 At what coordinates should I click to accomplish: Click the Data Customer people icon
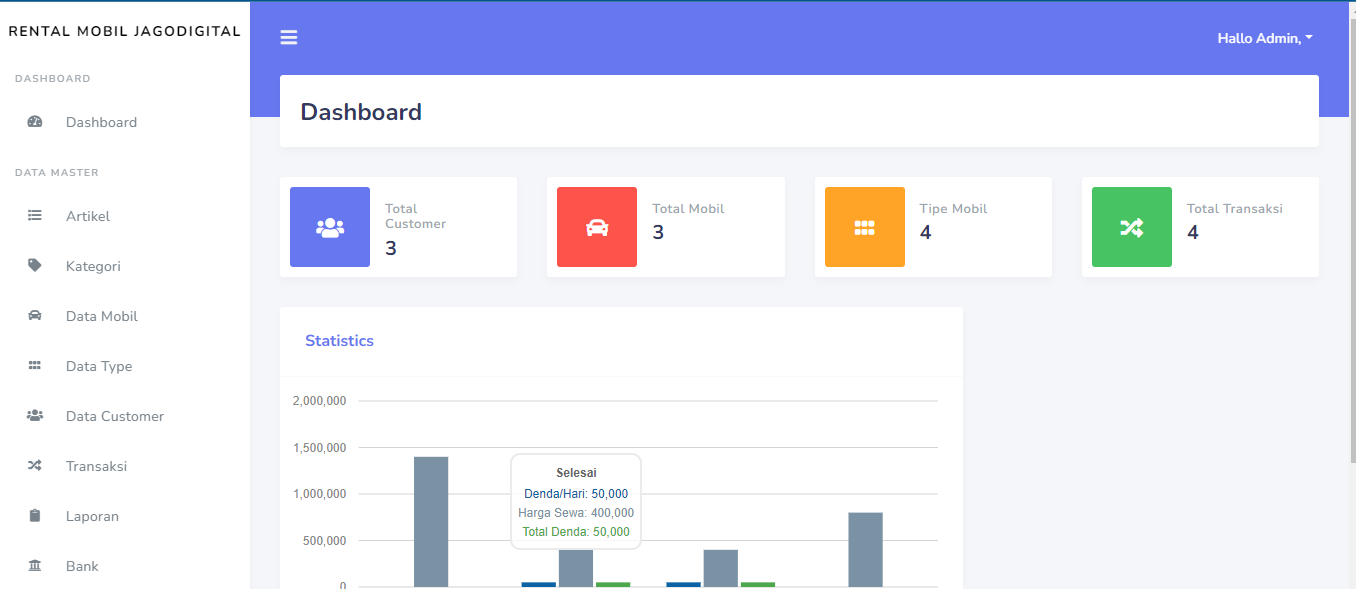coord(35,416)
